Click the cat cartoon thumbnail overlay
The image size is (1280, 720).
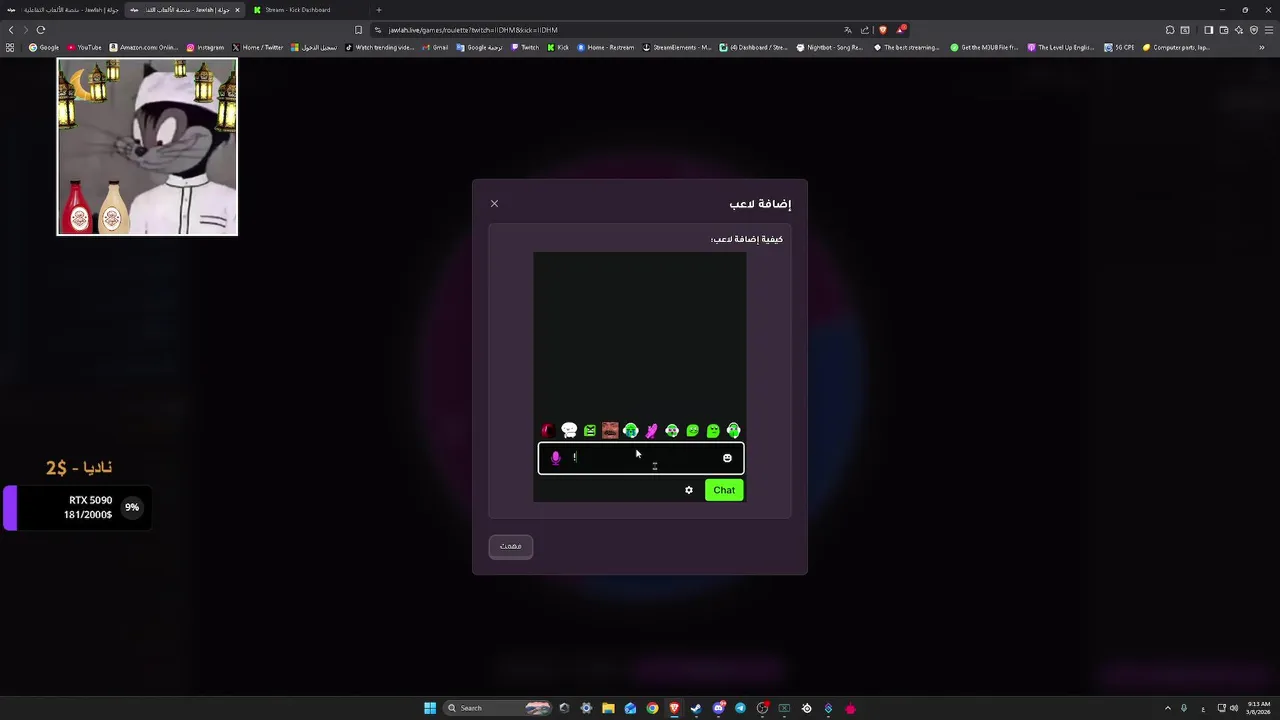coord(147,146)
